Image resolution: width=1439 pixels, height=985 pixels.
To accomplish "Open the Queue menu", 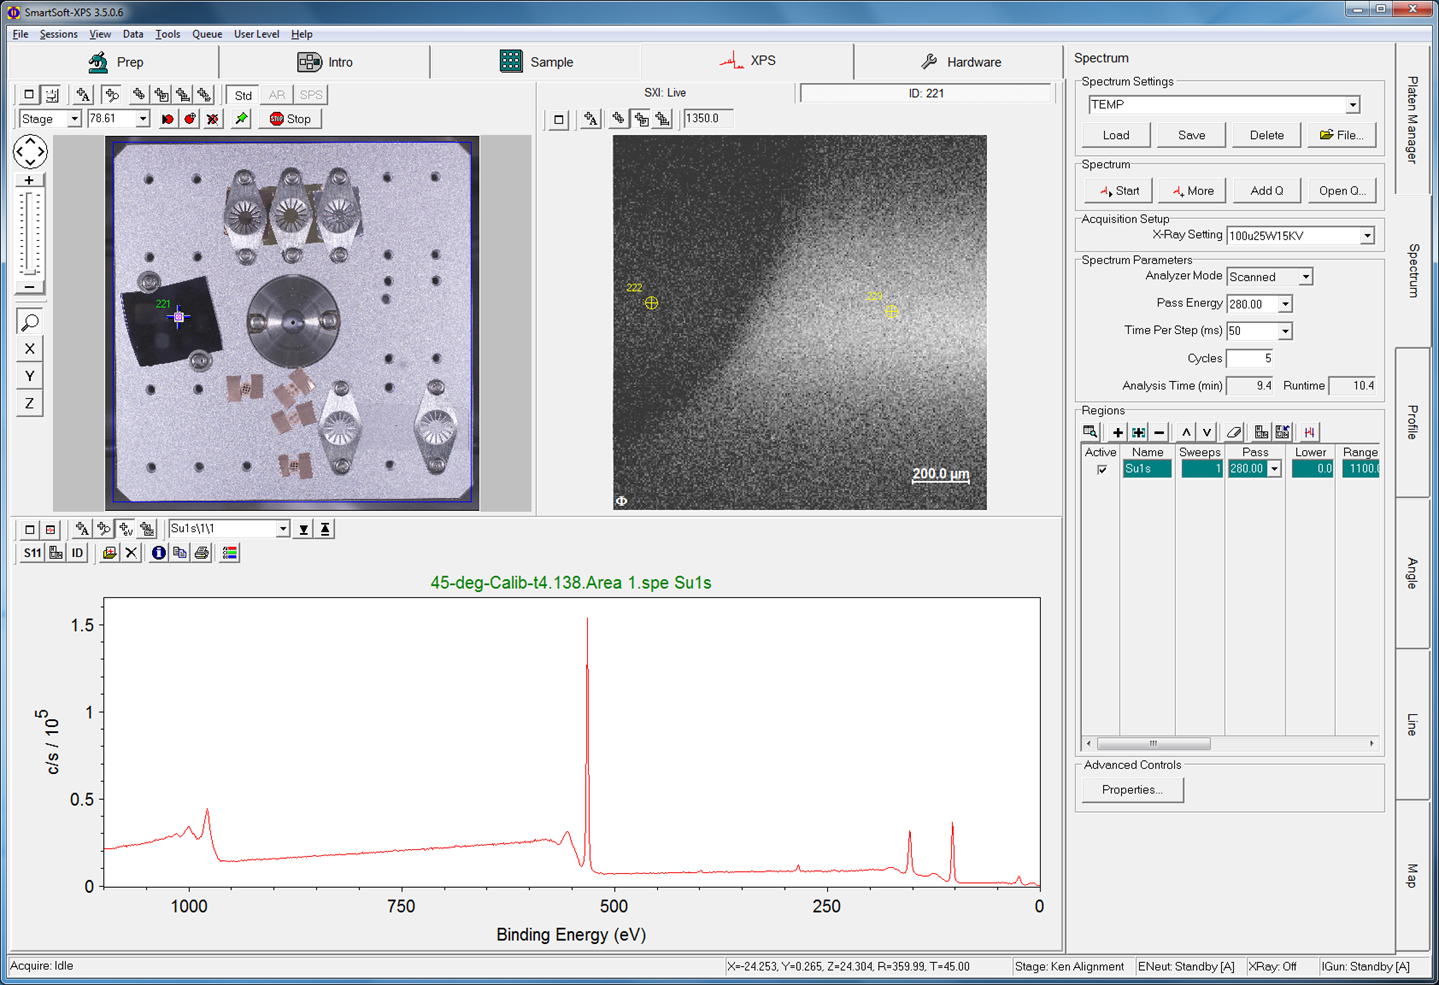I will [206, 34].
